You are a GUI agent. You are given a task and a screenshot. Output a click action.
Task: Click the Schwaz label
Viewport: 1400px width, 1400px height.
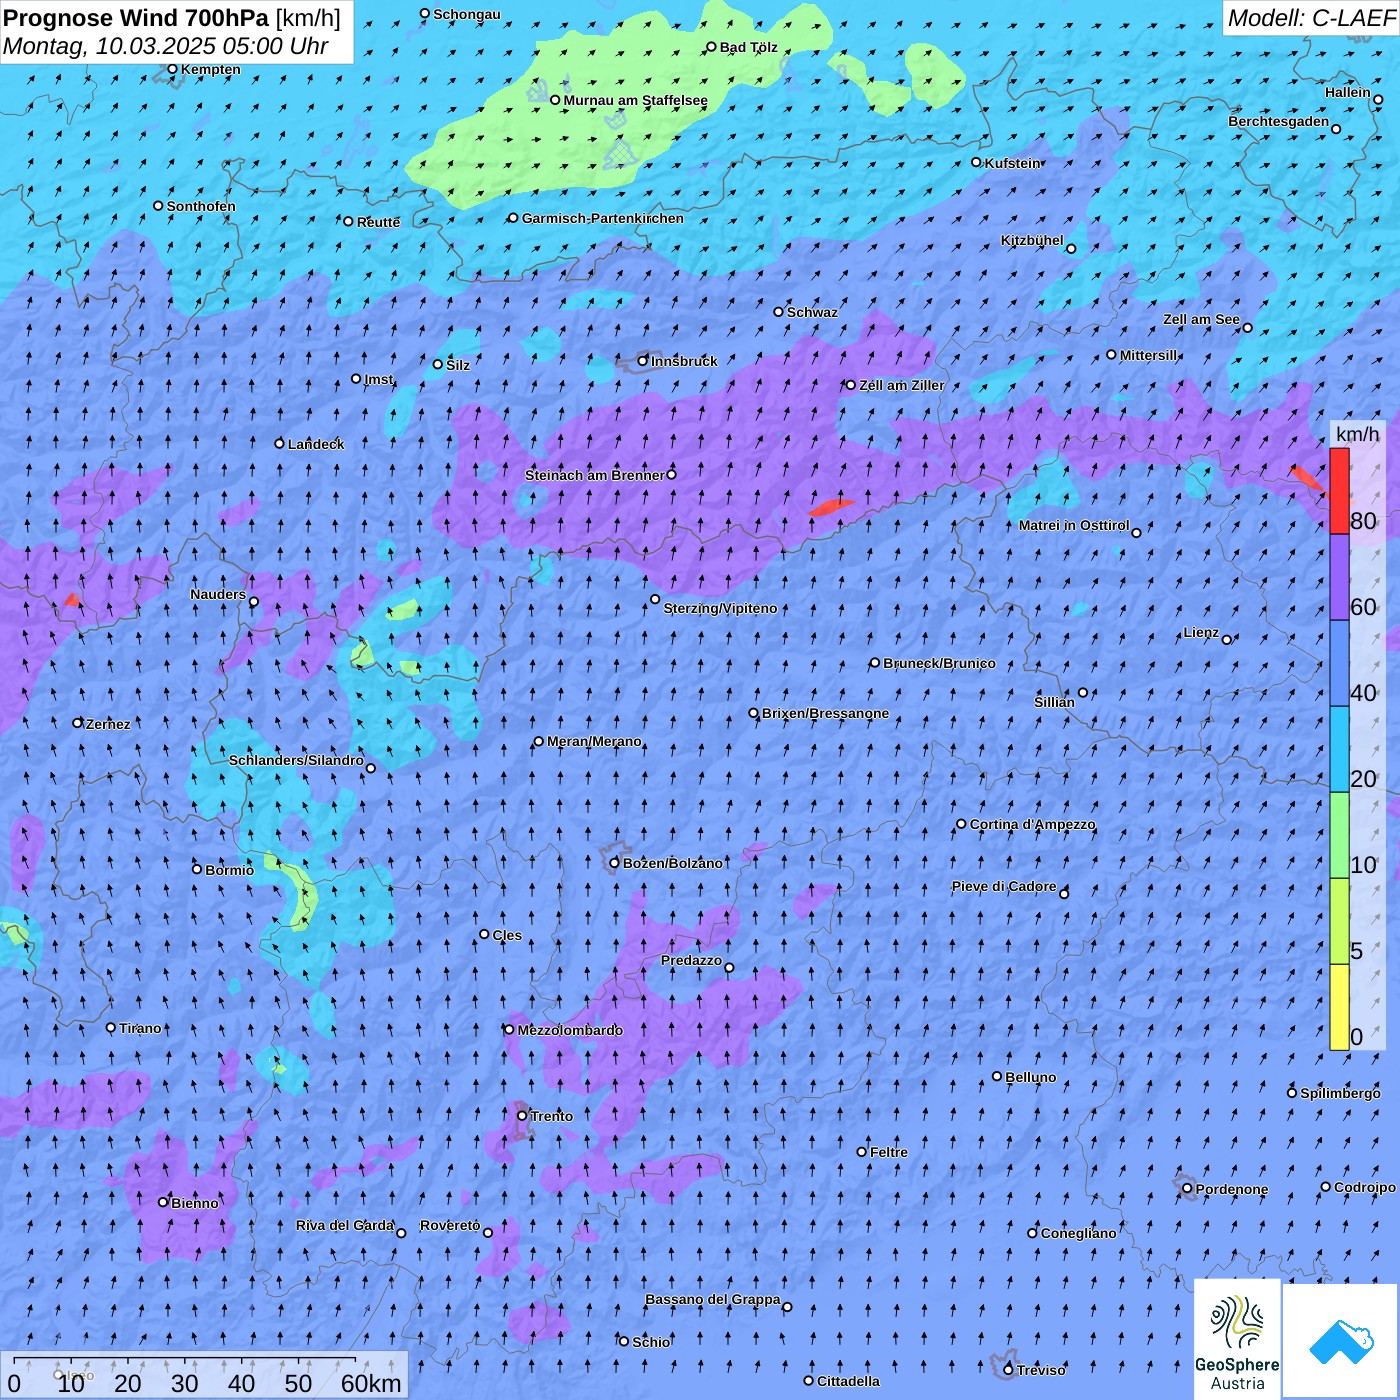pyautogui.click(x=812, y=312)
